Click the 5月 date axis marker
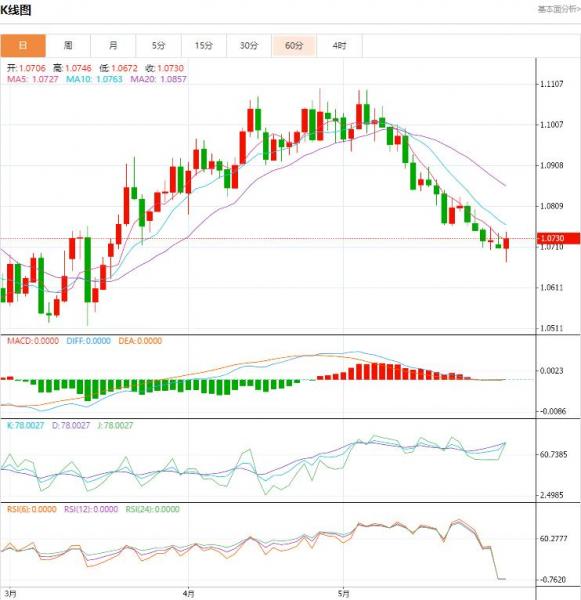 click(344, 594)
